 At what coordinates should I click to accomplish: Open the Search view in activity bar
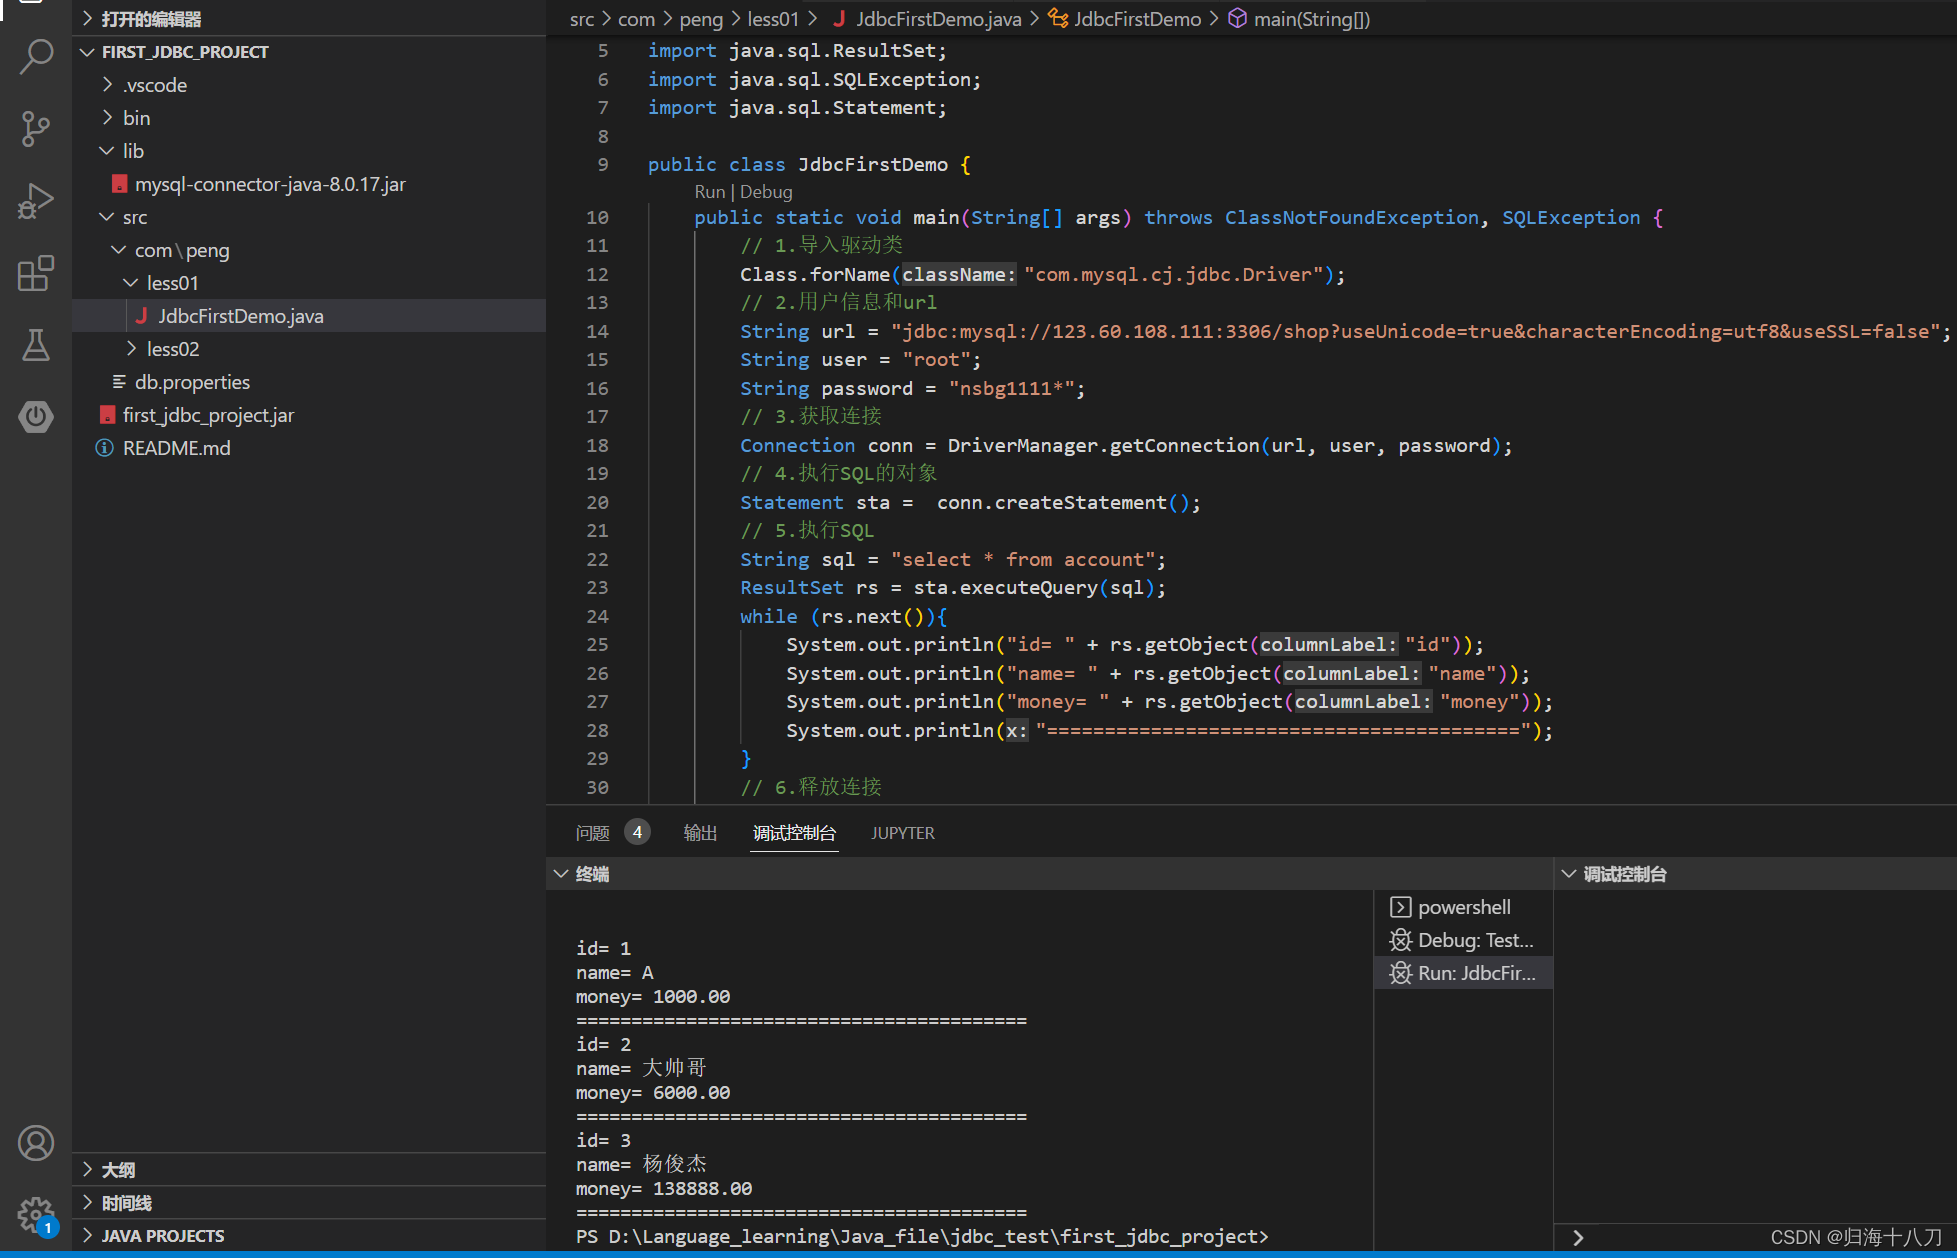[x=36, y=57]
